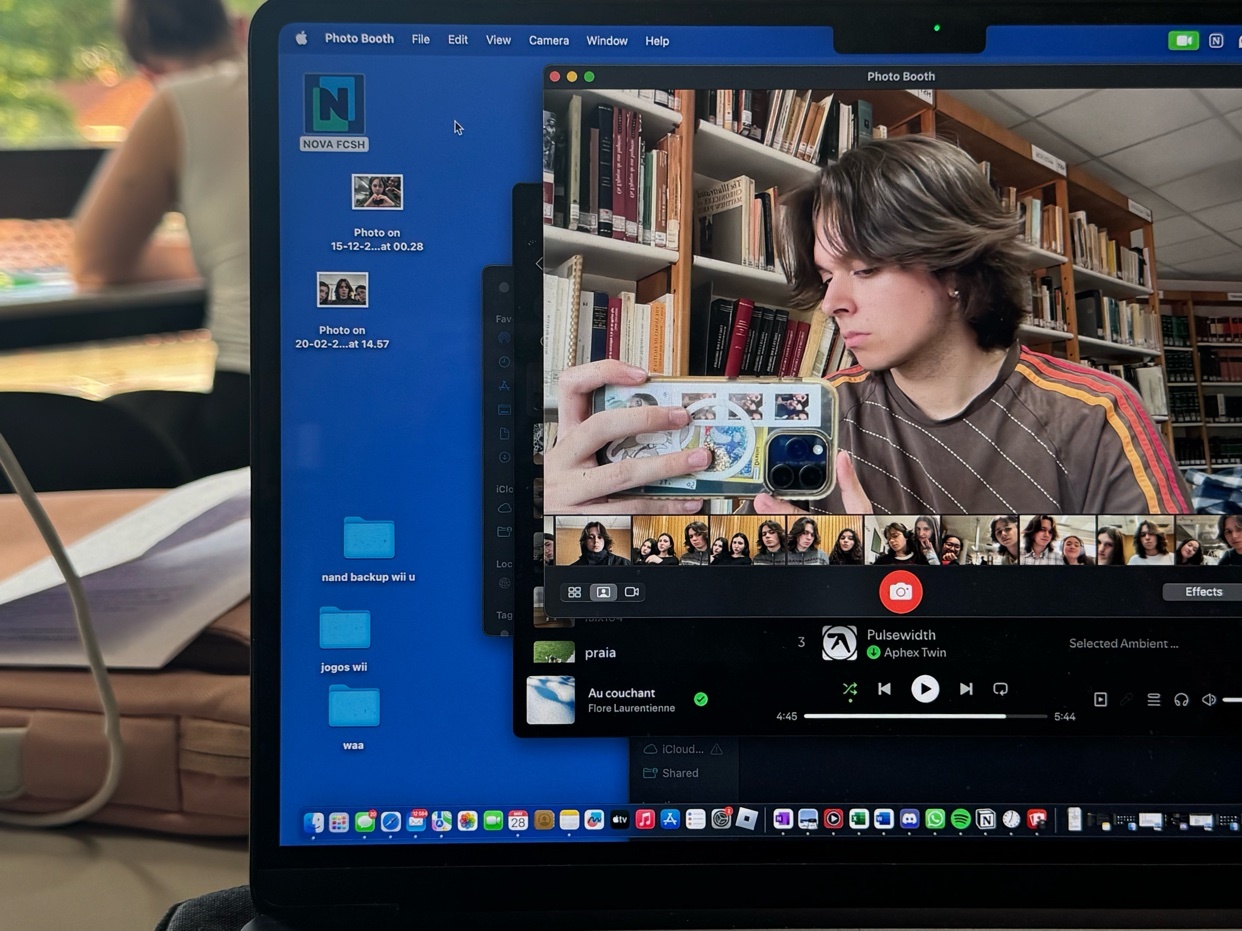This screenshot has height=931, width=1242.
Task: Open Launchpad from the Dock
Action: coord(339,821)
